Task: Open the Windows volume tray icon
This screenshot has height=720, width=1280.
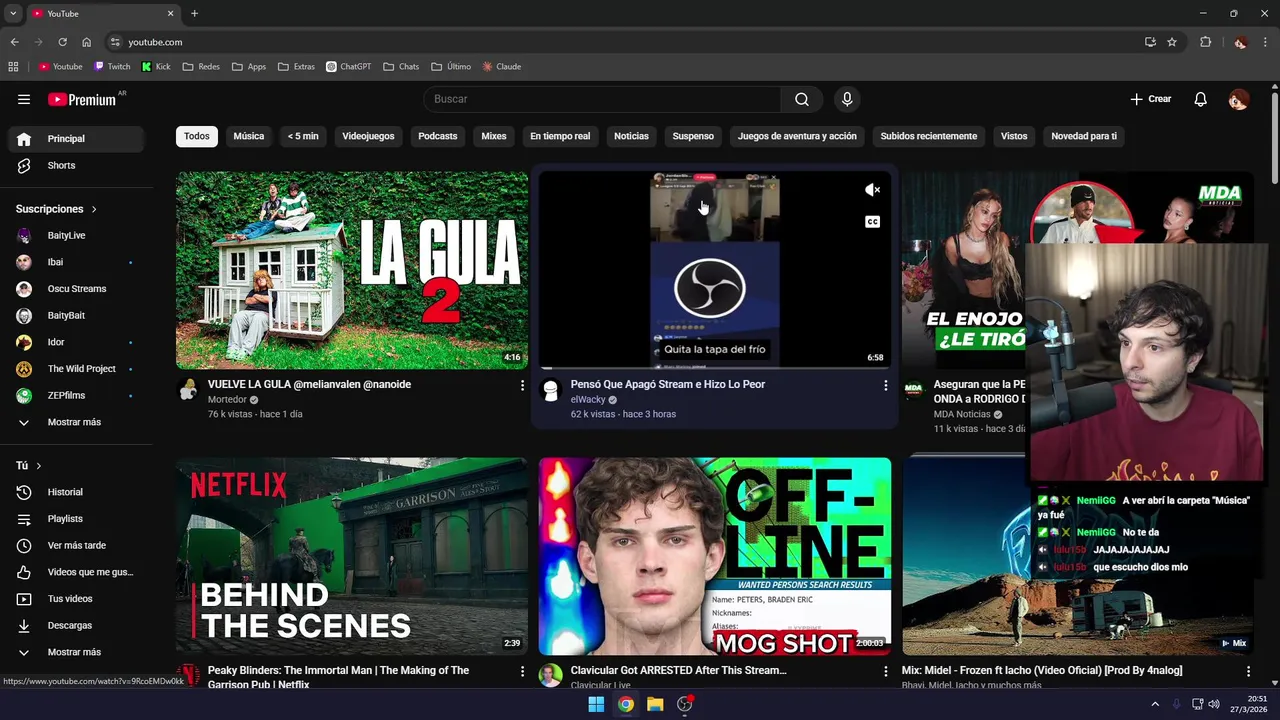Action: coord(1214,704)
